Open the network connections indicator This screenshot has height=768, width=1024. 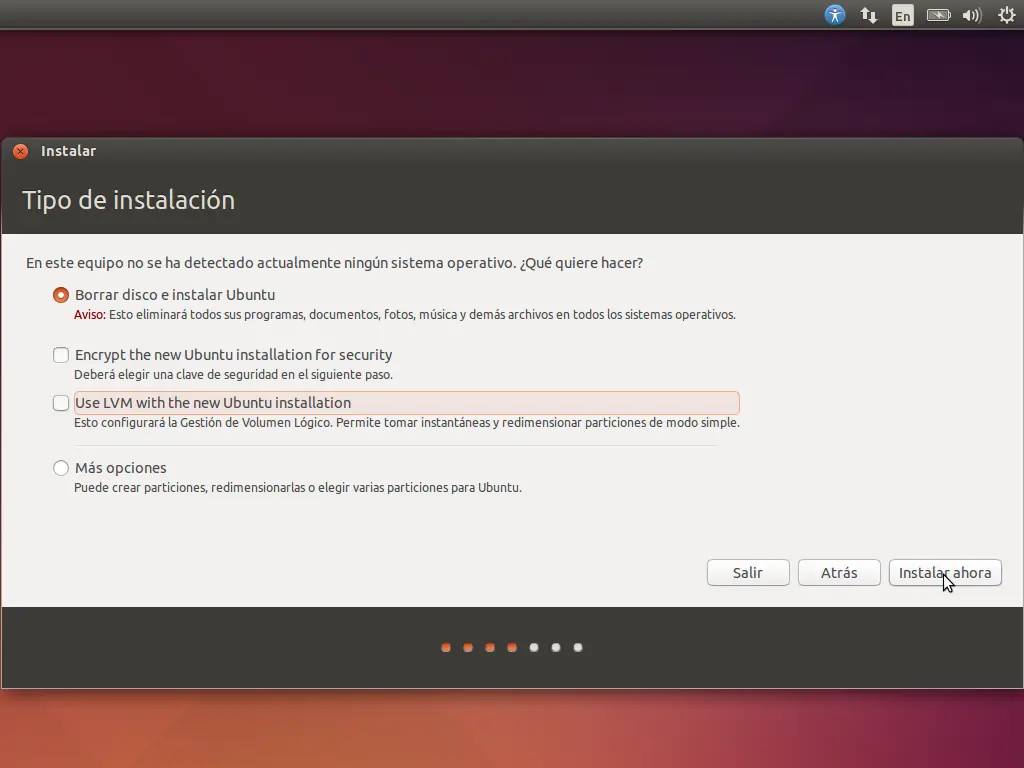coord(869,15)
